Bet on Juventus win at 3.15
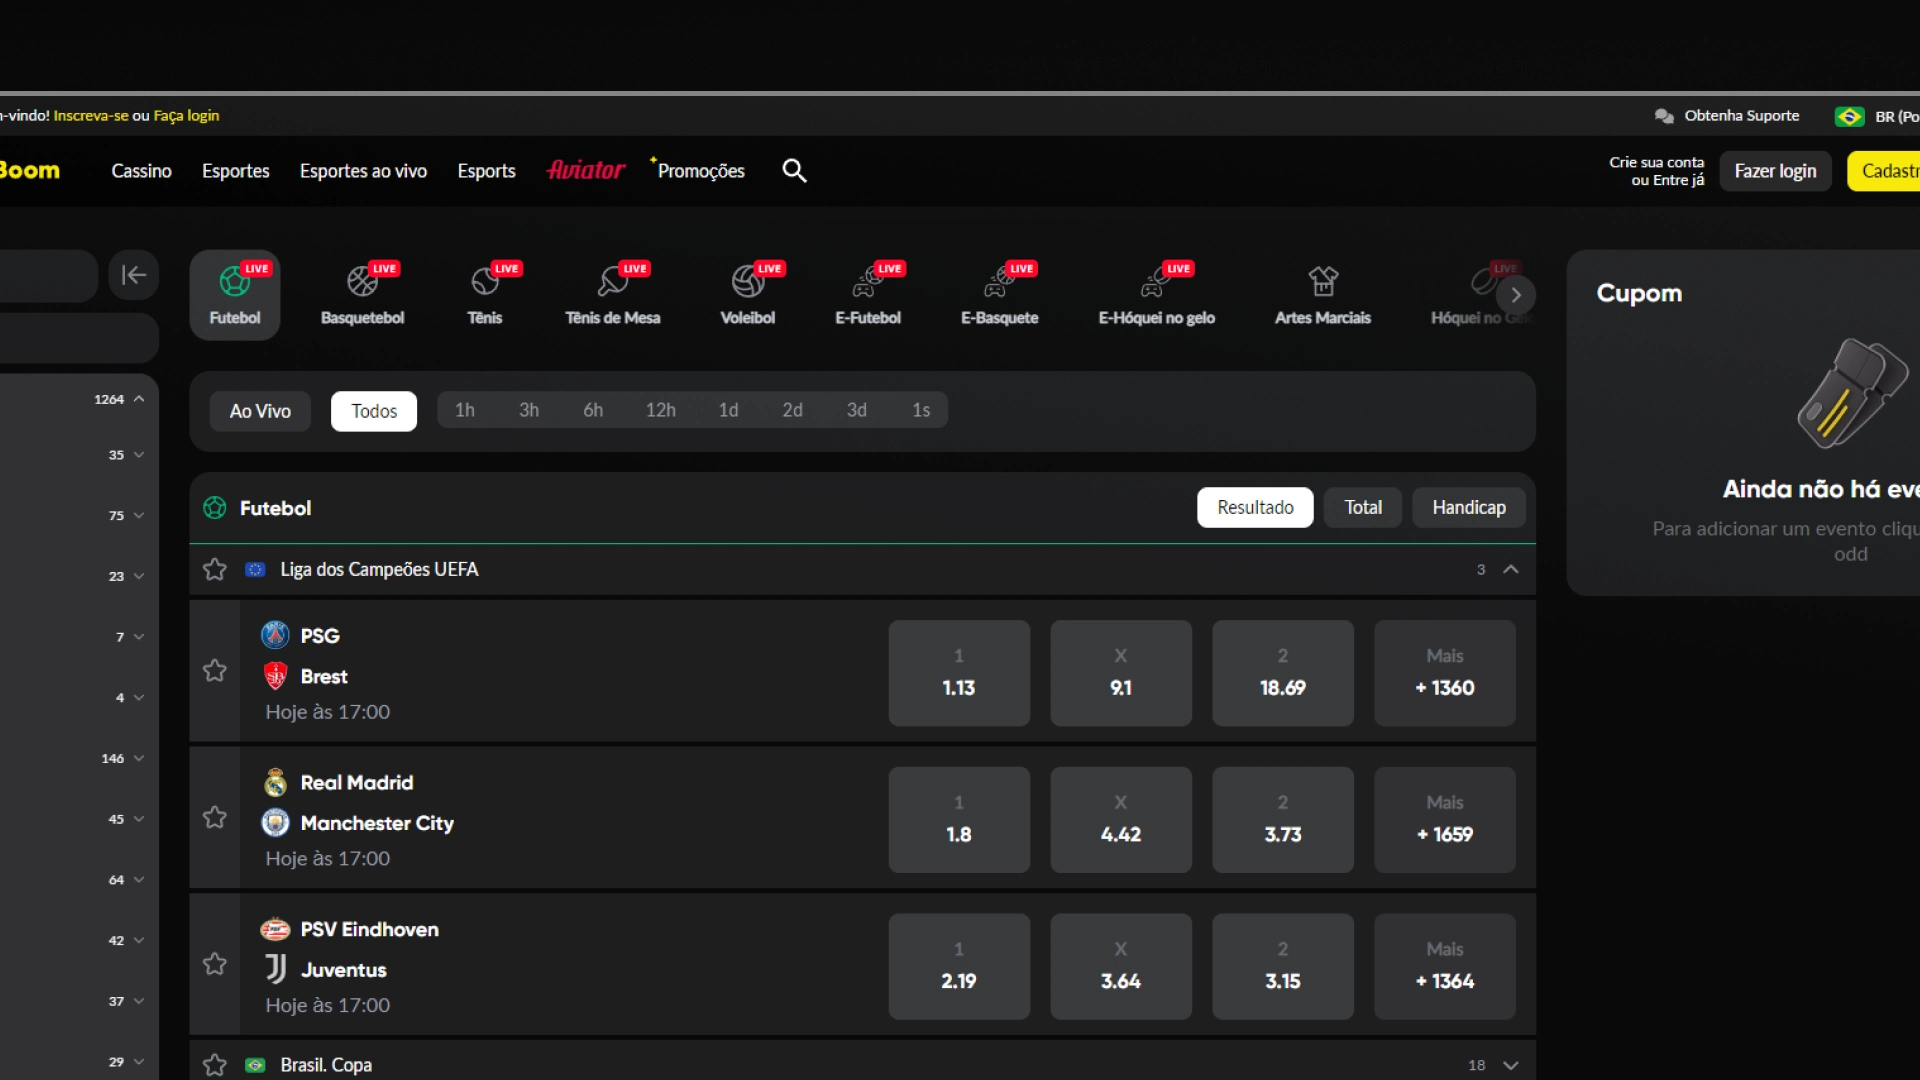 [x=1283, y=966]
